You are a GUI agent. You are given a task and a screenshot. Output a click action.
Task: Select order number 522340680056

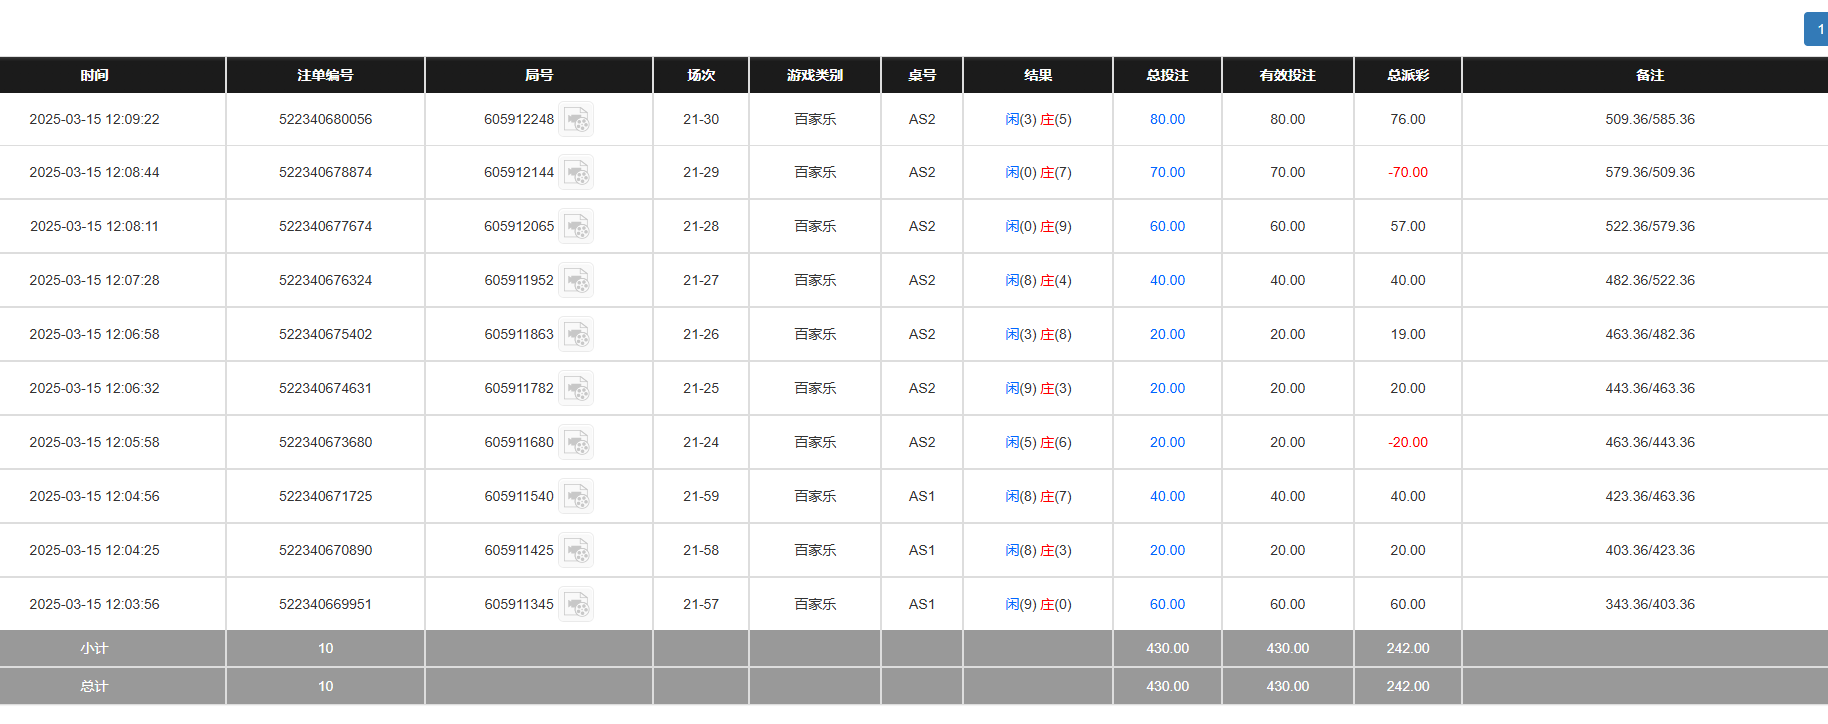(325, 120)
